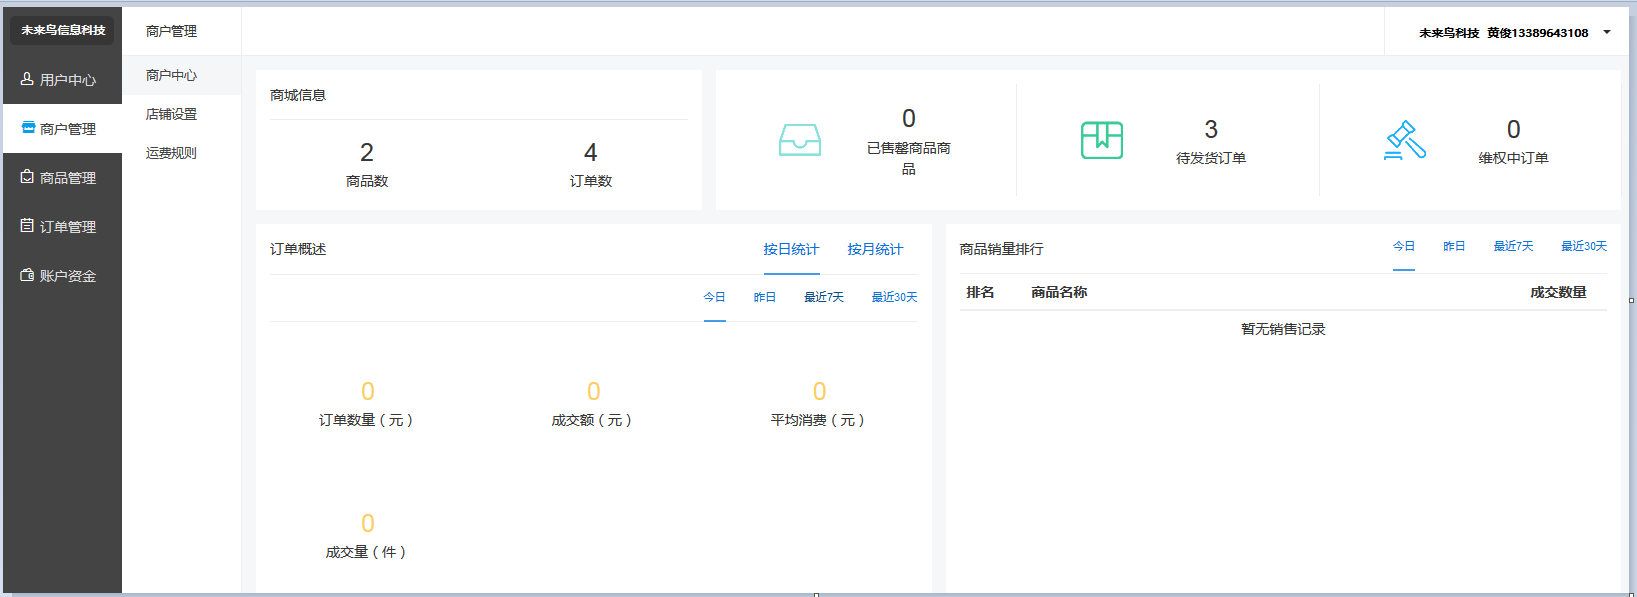1637x597 pixels.
Task: Open the 店铺设置 submenu item
Action: coord(171,114)
